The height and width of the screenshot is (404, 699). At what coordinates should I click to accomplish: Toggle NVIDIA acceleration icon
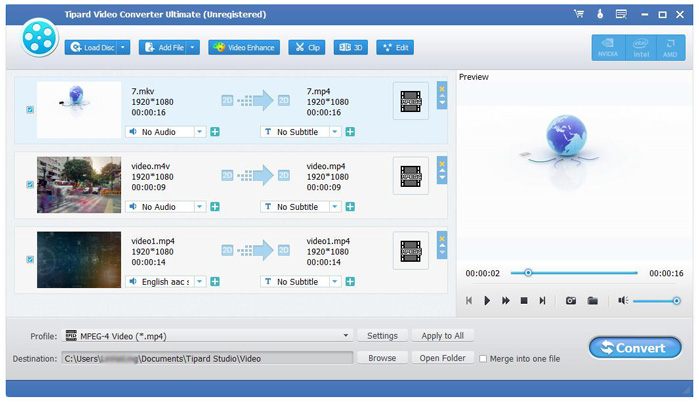coord(608,48)
